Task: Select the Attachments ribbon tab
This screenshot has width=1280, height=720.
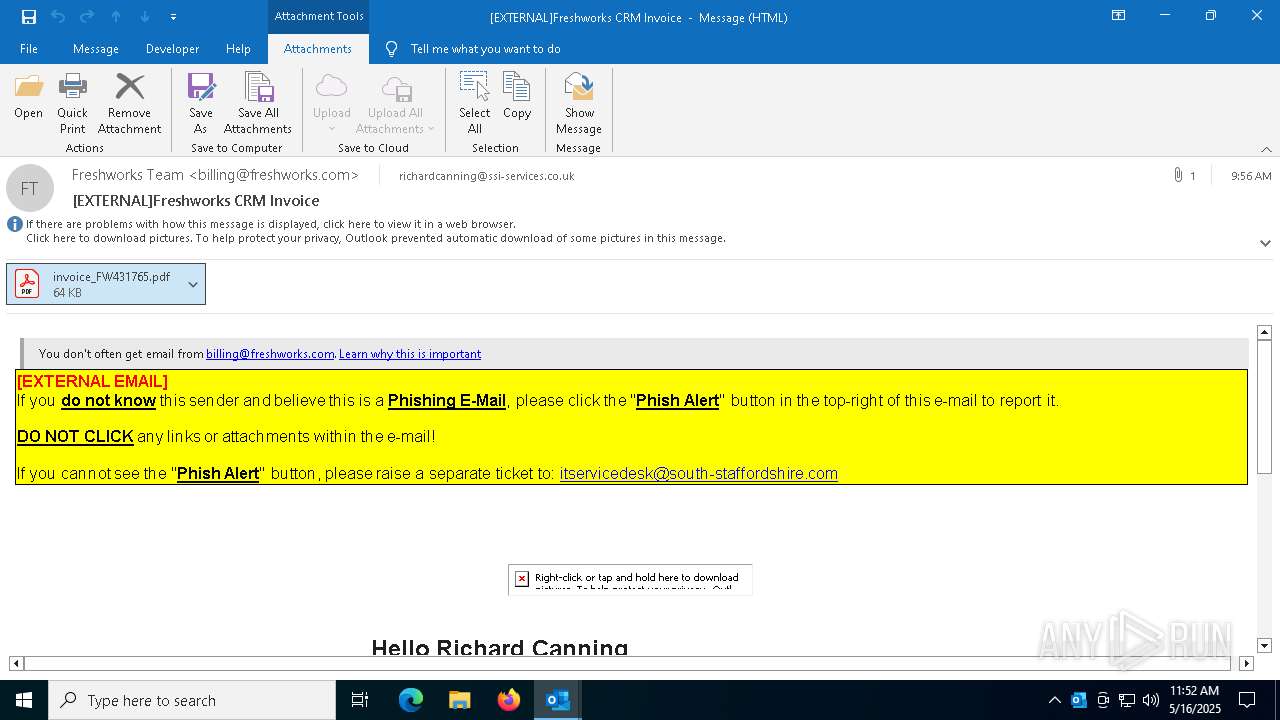Action: [x=318, y=48]
